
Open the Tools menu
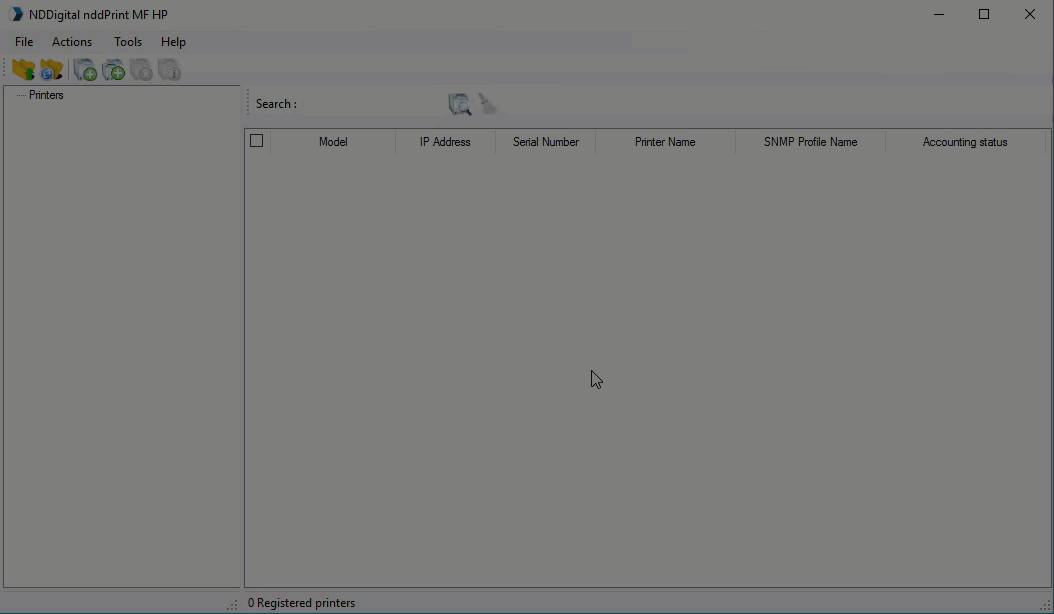pos(128,42)
